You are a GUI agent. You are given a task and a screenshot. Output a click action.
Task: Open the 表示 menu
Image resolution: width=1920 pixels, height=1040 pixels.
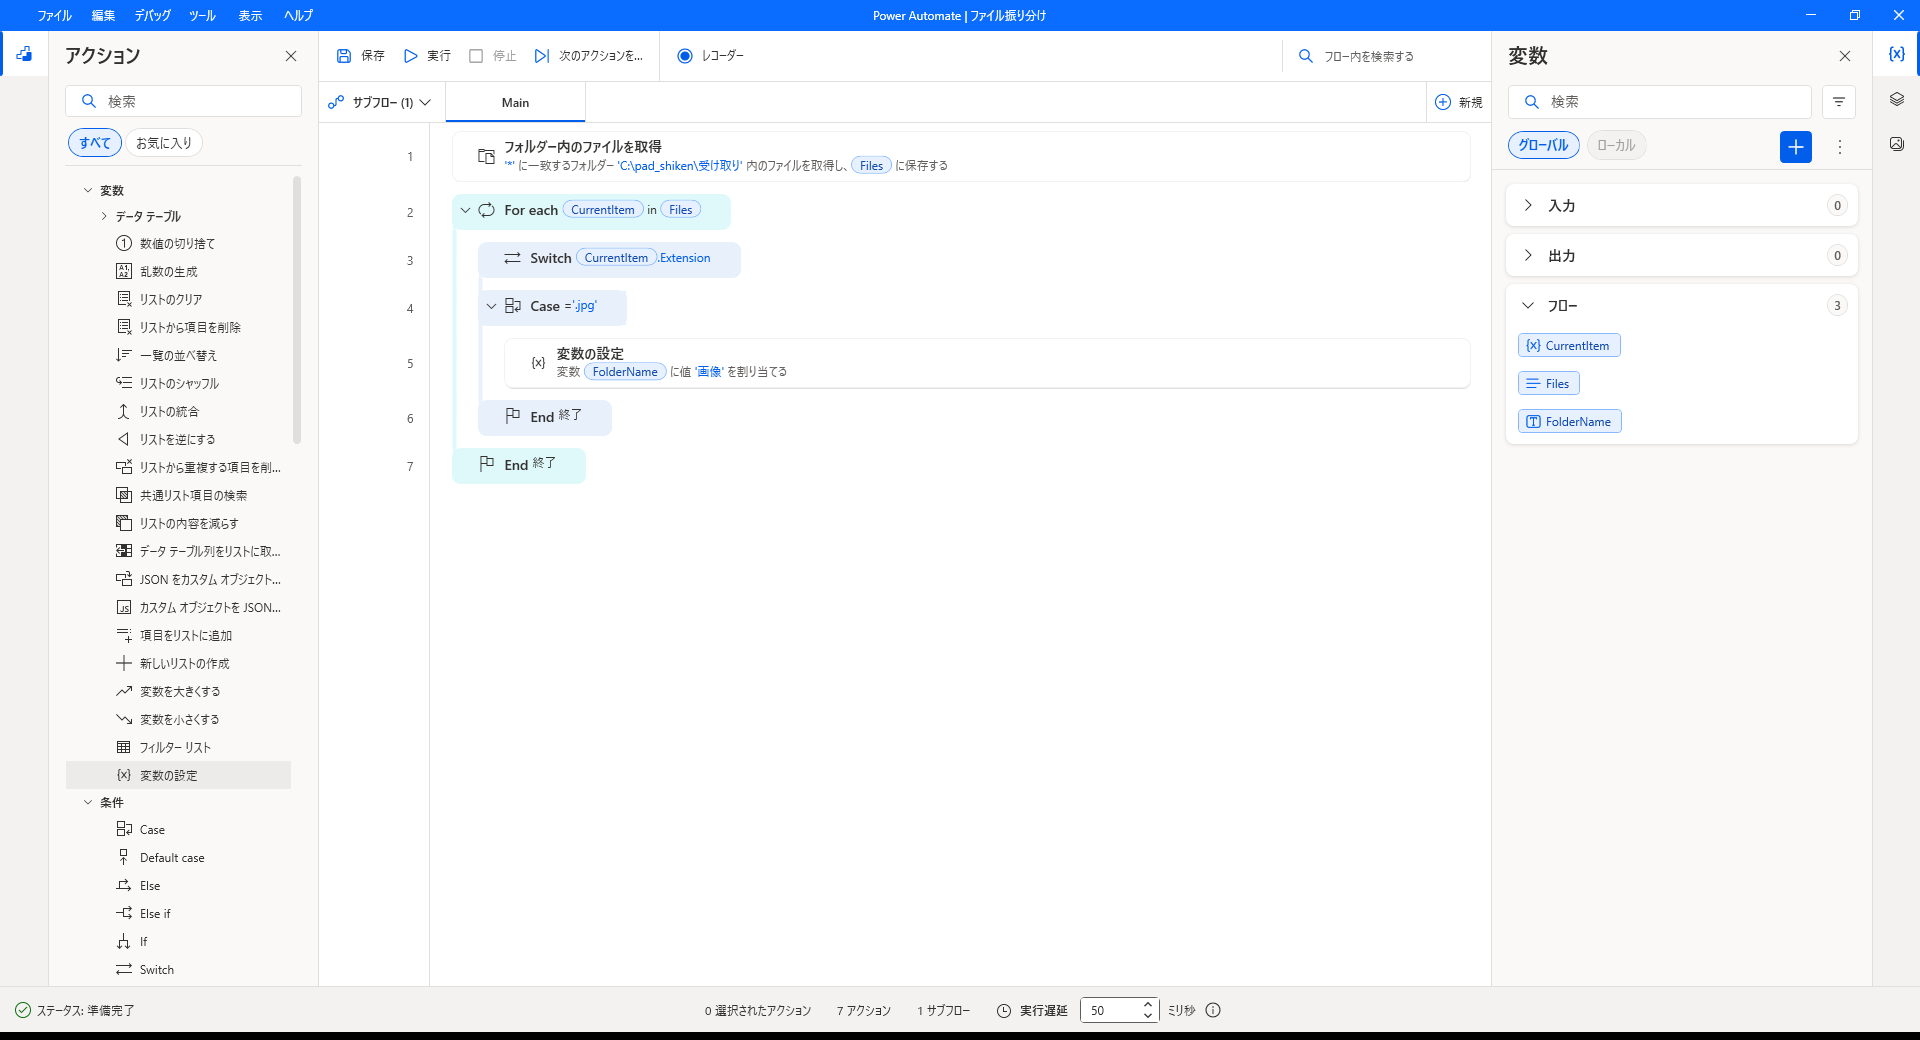[x=250, y=15]
